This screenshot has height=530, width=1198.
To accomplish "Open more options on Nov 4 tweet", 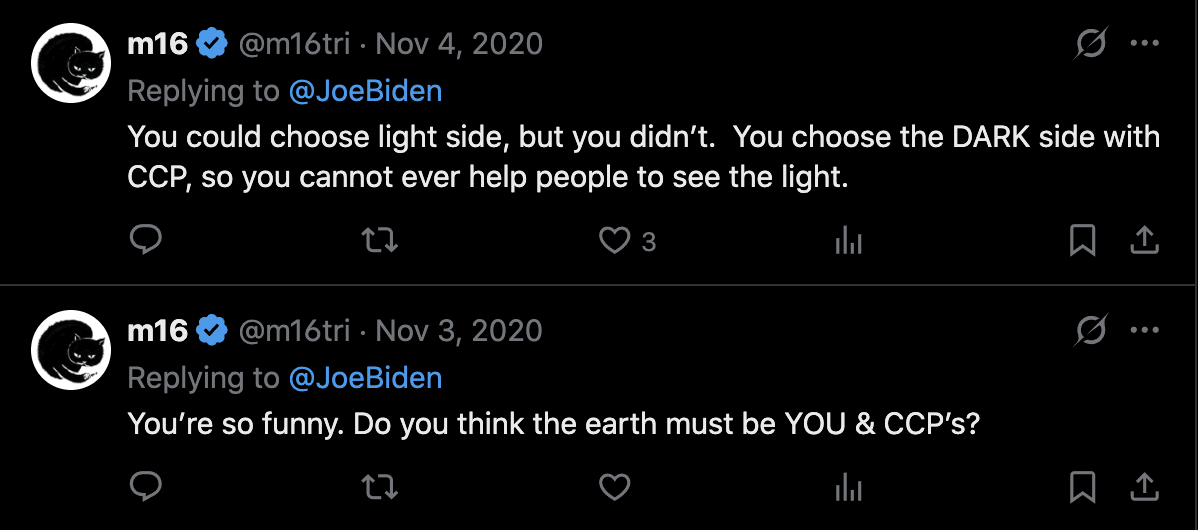I will [x=1144, y=44].
